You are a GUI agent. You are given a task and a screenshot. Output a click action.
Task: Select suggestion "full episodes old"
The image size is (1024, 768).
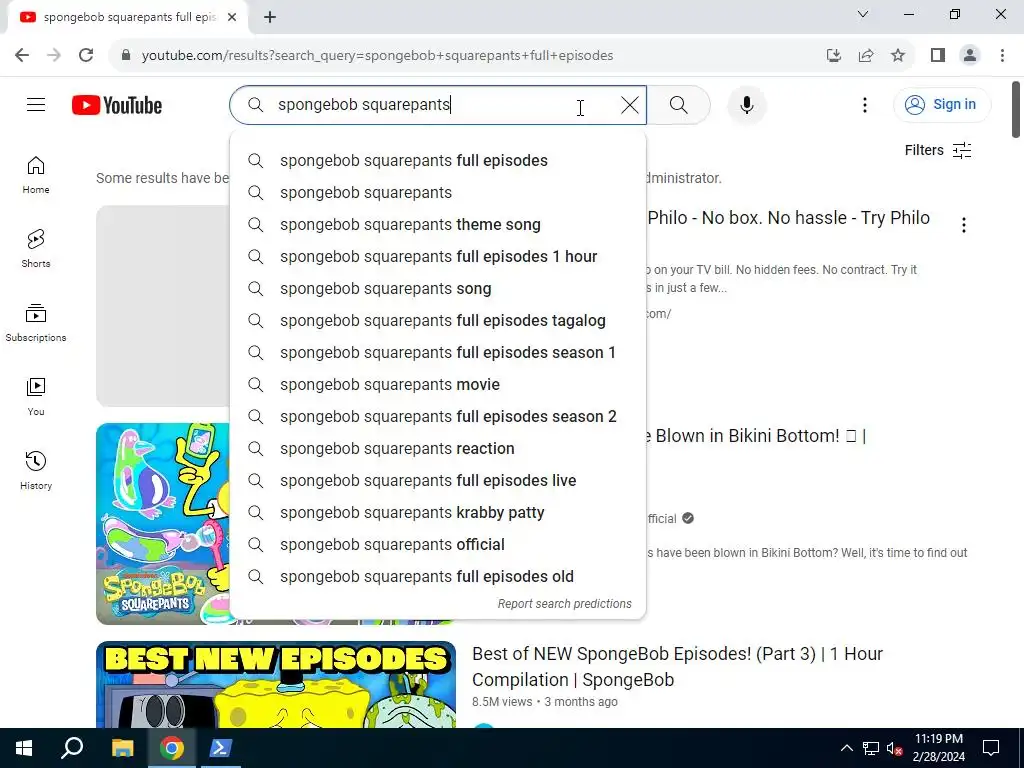coord(438,577)
